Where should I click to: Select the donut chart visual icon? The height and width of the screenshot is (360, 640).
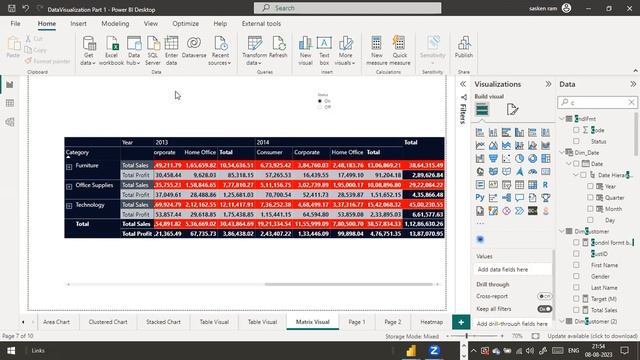click(532, 158)
